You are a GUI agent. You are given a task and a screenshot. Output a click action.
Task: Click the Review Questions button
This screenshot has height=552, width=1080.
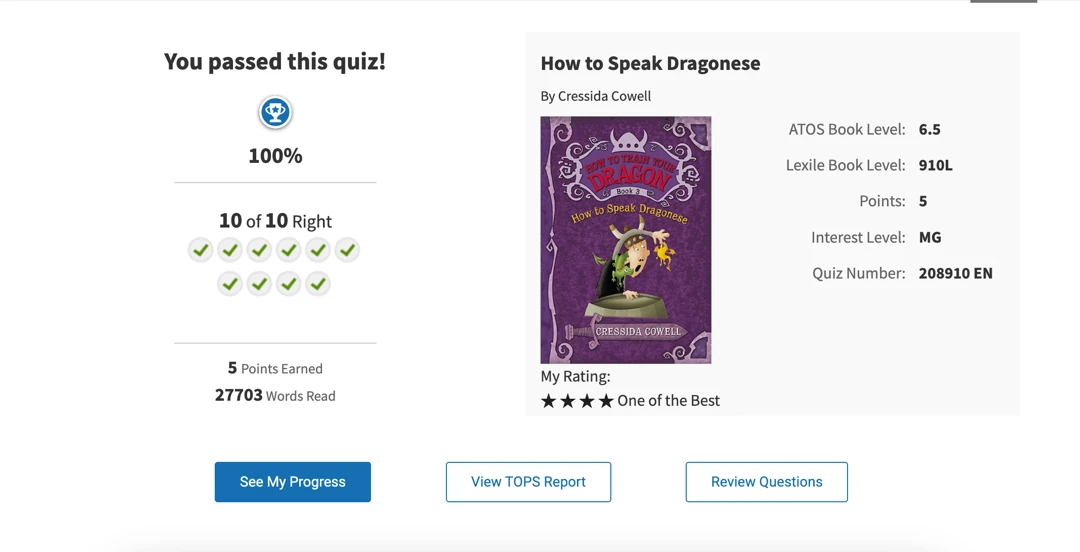(x=767, y=482)
